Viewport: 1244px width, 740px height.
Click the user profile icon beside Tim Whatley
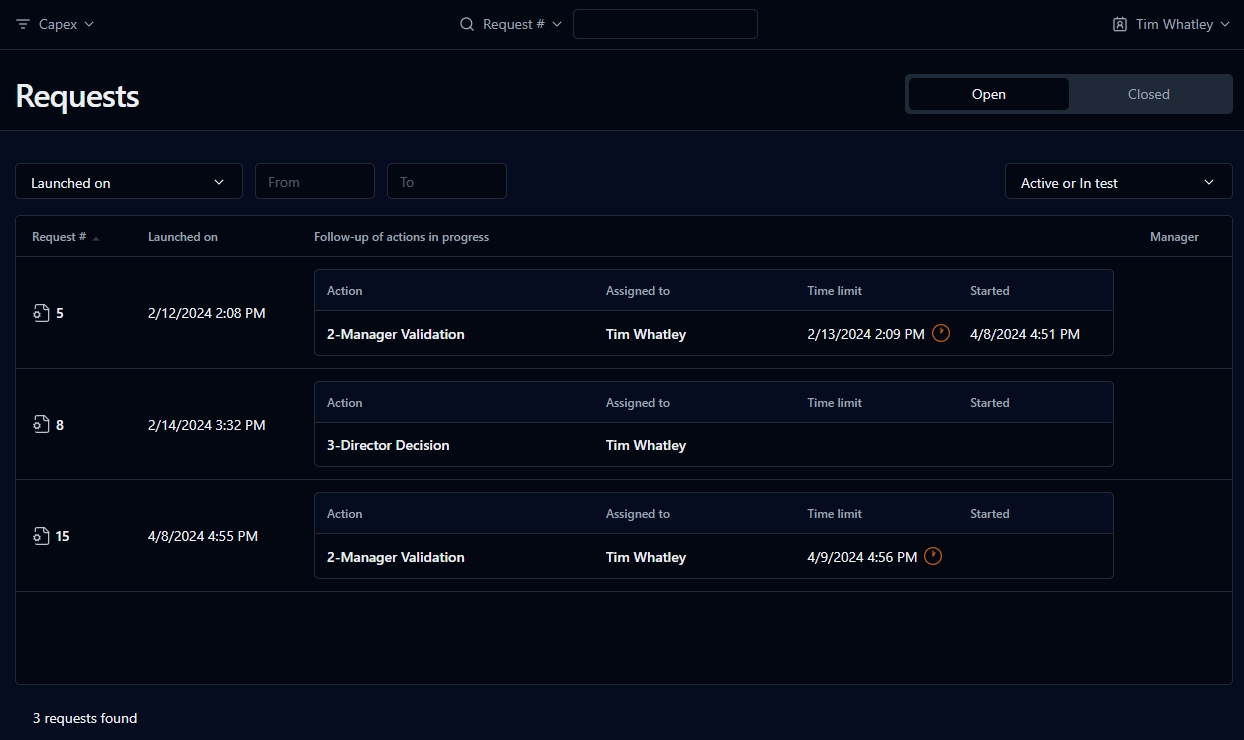1120,24
